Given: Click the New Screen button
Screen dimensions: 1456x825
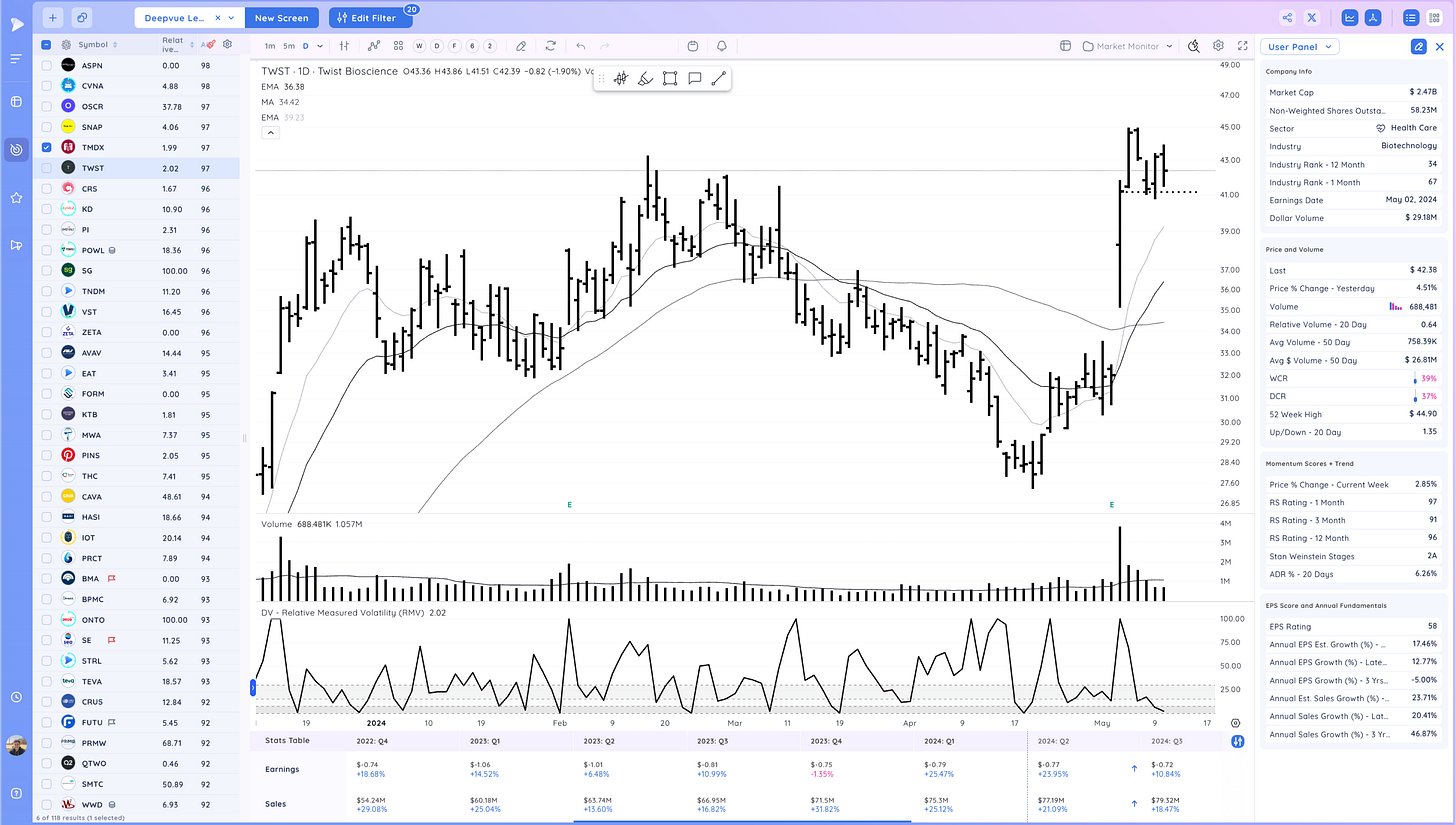Looking at the screenshot, I should point(282,18).
